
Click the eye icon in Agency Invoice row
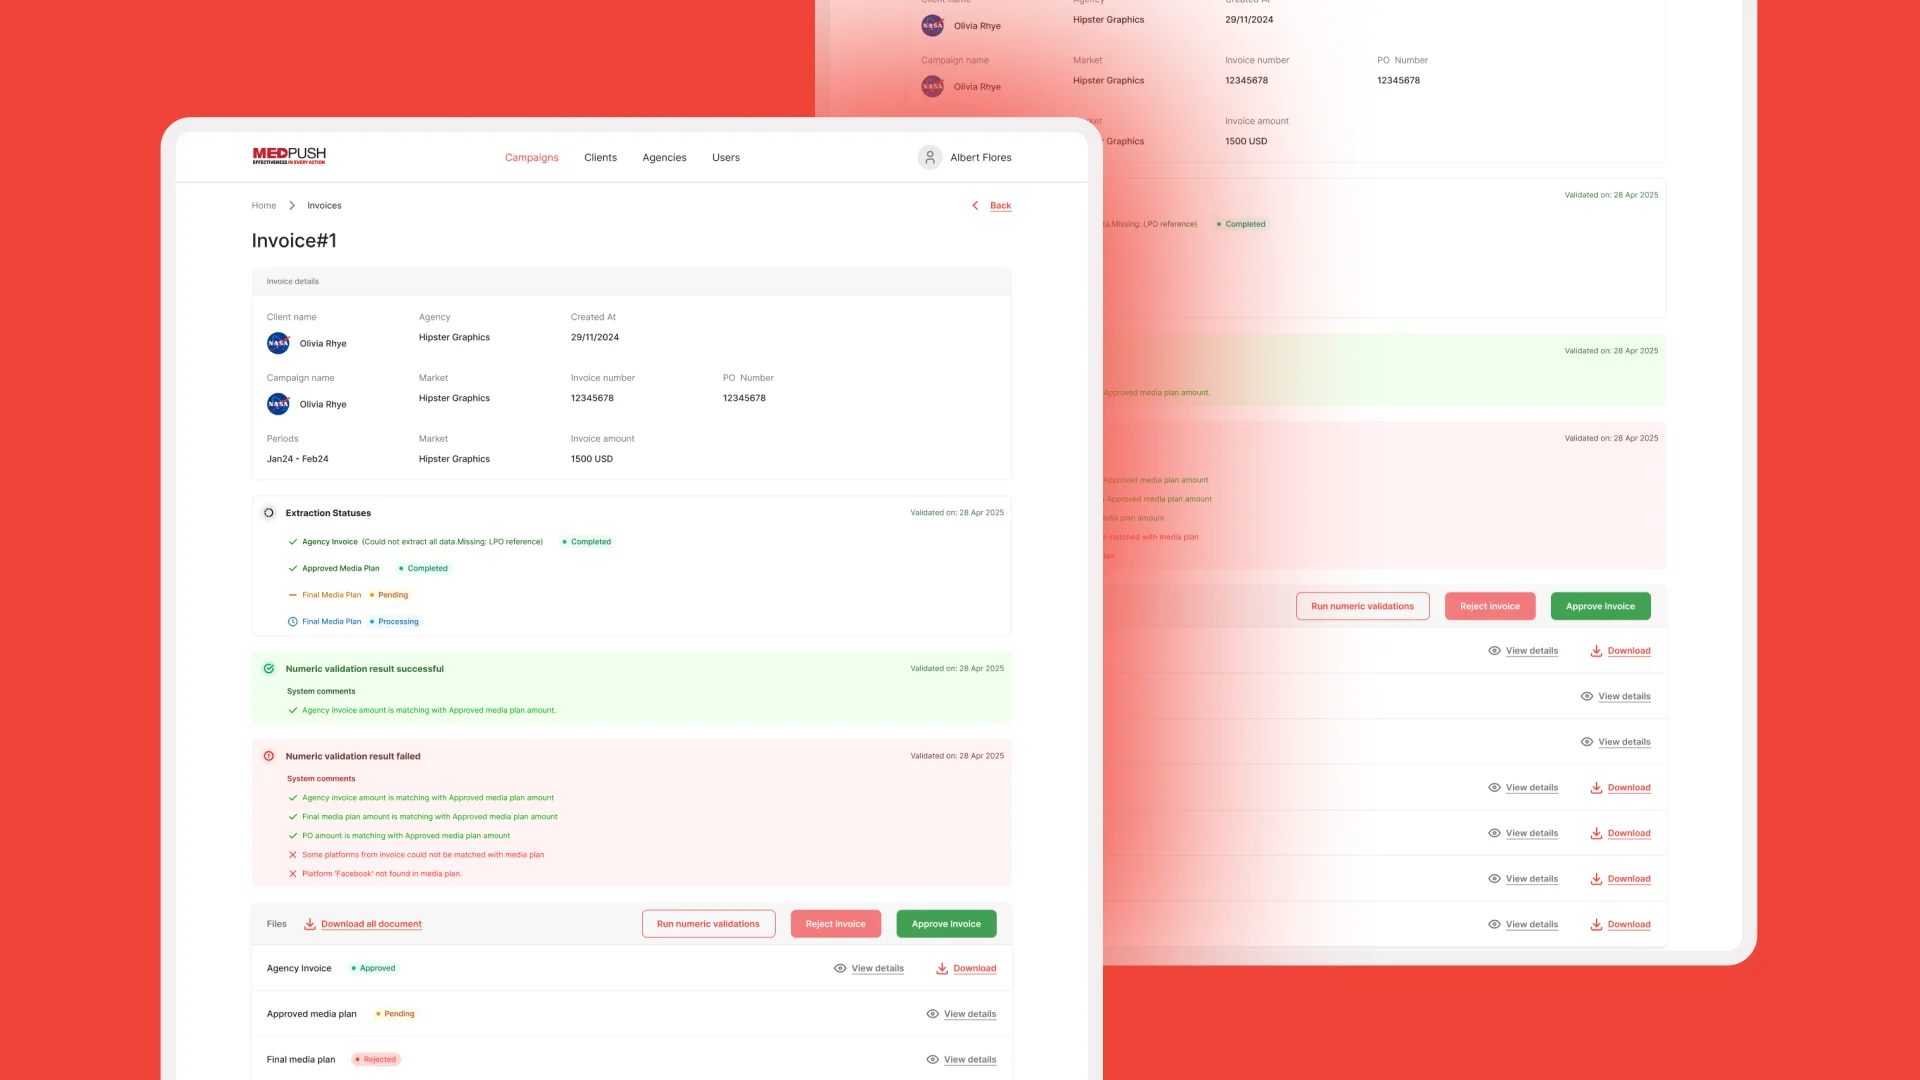840,968
